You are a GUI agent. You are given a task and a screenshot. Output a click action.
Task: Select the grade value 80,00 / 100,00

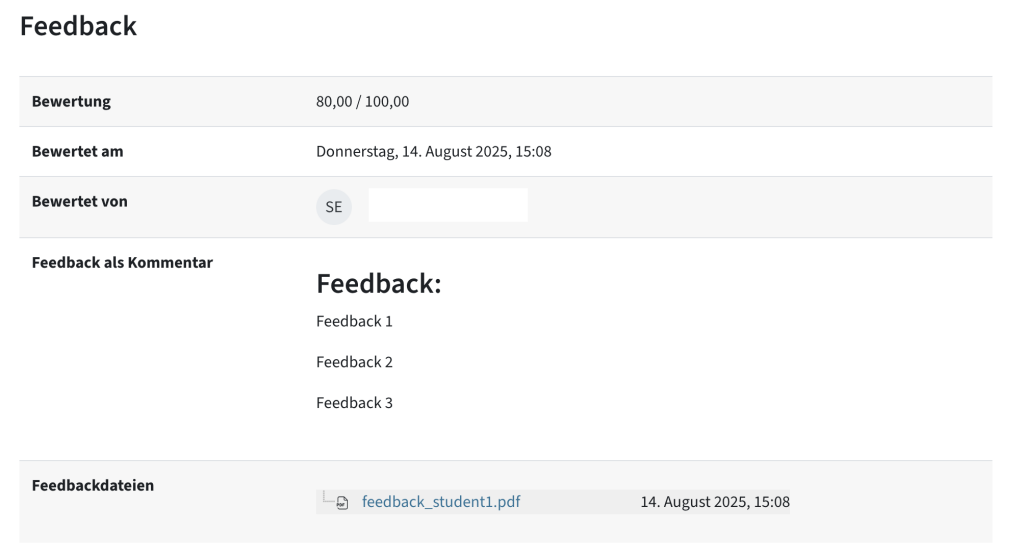(x=363, y=102)
